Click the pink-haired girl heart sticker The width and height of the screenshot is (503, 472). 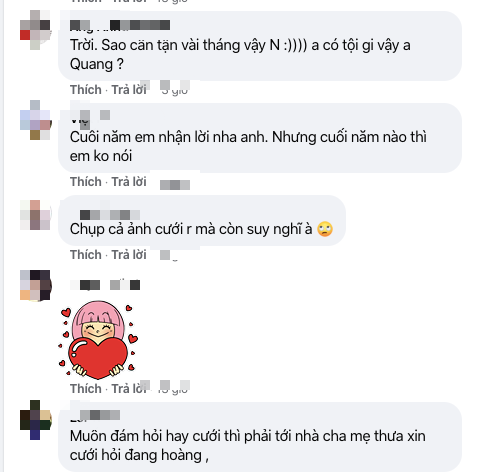[x=98, y=340]
